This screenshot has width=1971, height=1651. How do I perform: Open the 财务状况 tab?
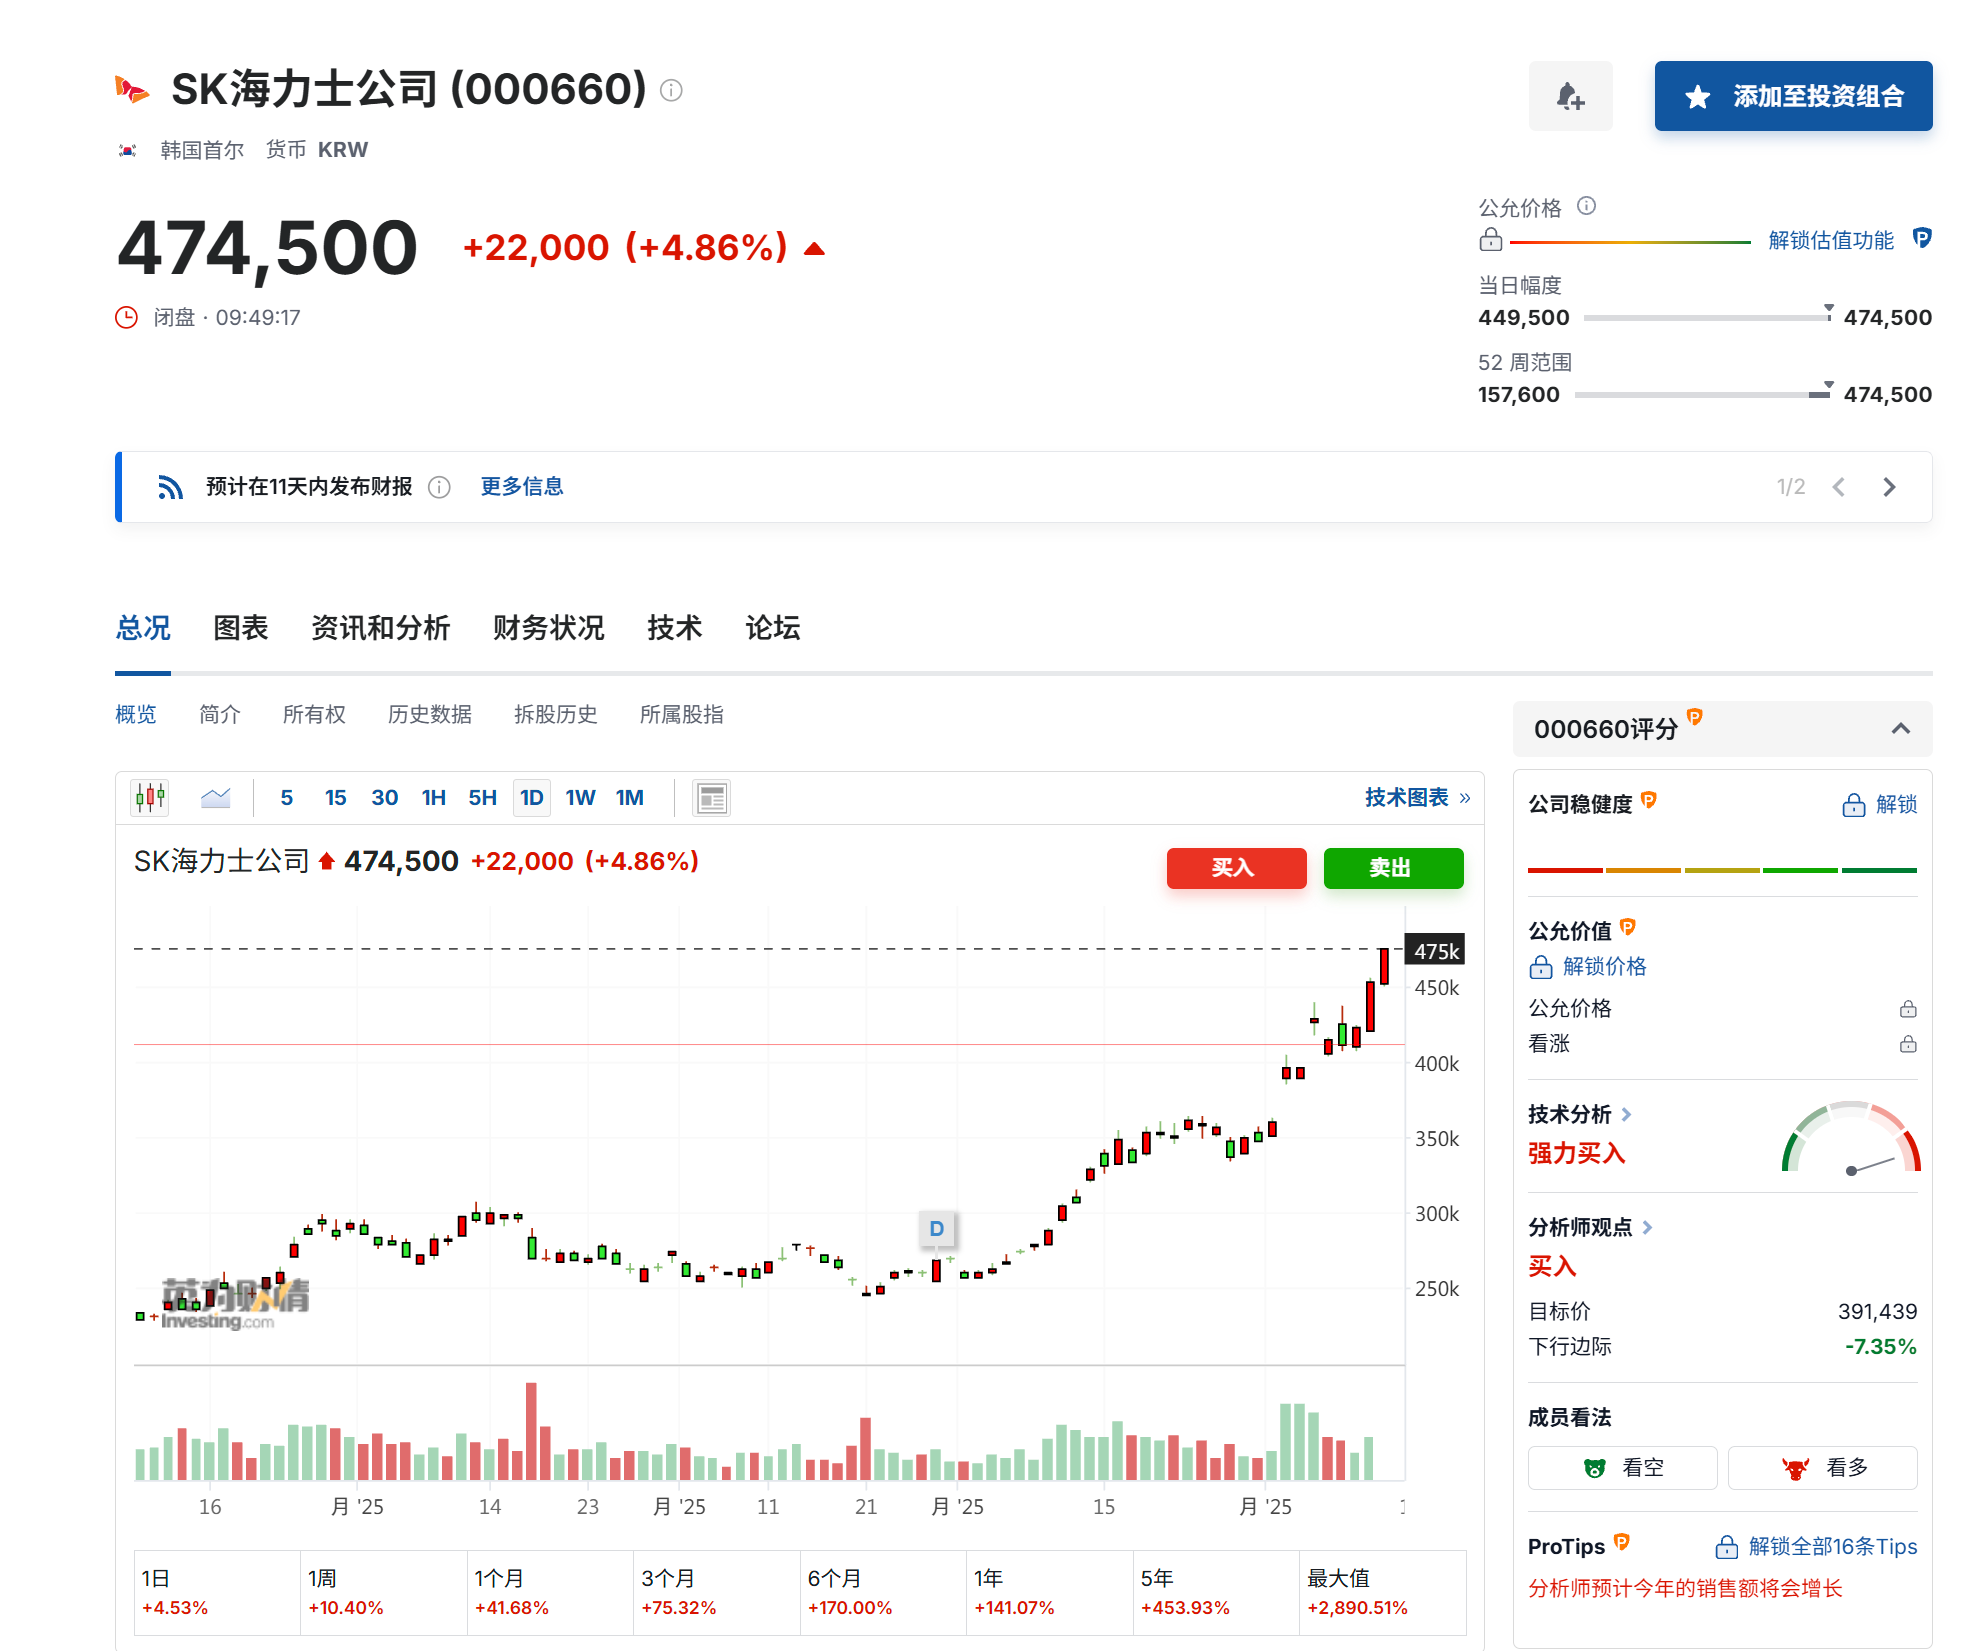pos(548,628)
